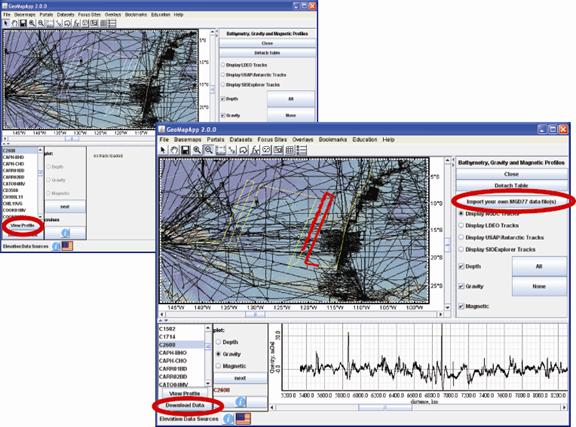Image resolution: width=576 pixels, height=427 pixels.
Task: Click the flag icon in front window status bar
Action: (x=243, y=419)
